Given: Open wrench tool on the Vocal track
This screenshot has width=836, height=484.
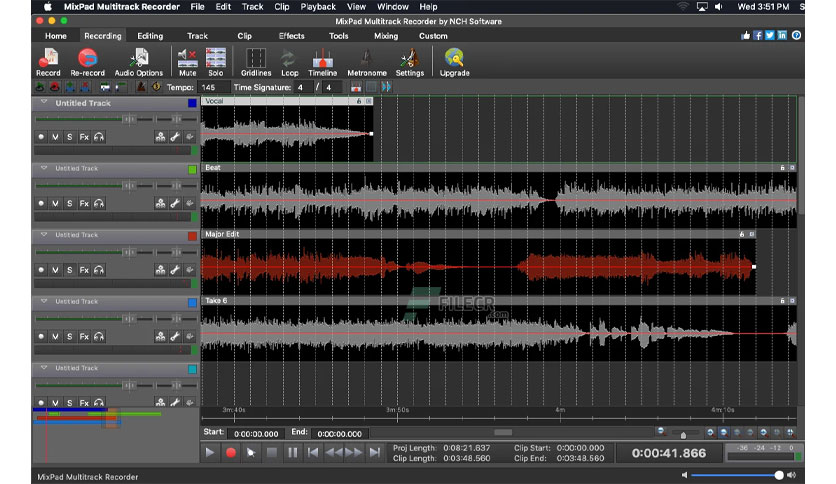Looking at the screenshot, I should coord(175,137).
